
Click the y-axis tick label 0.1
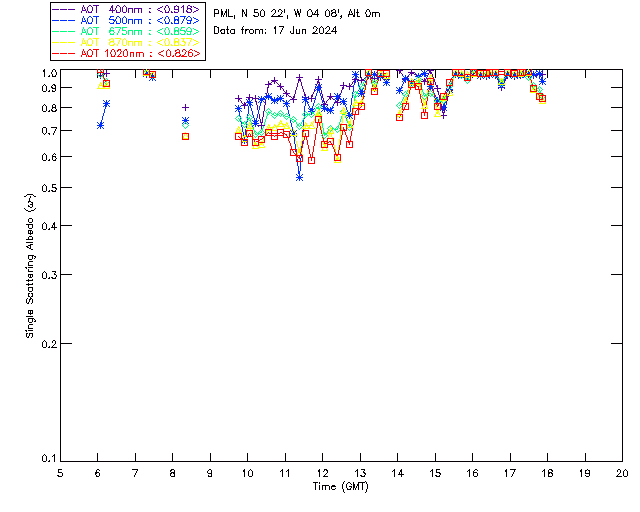(49, 459)
